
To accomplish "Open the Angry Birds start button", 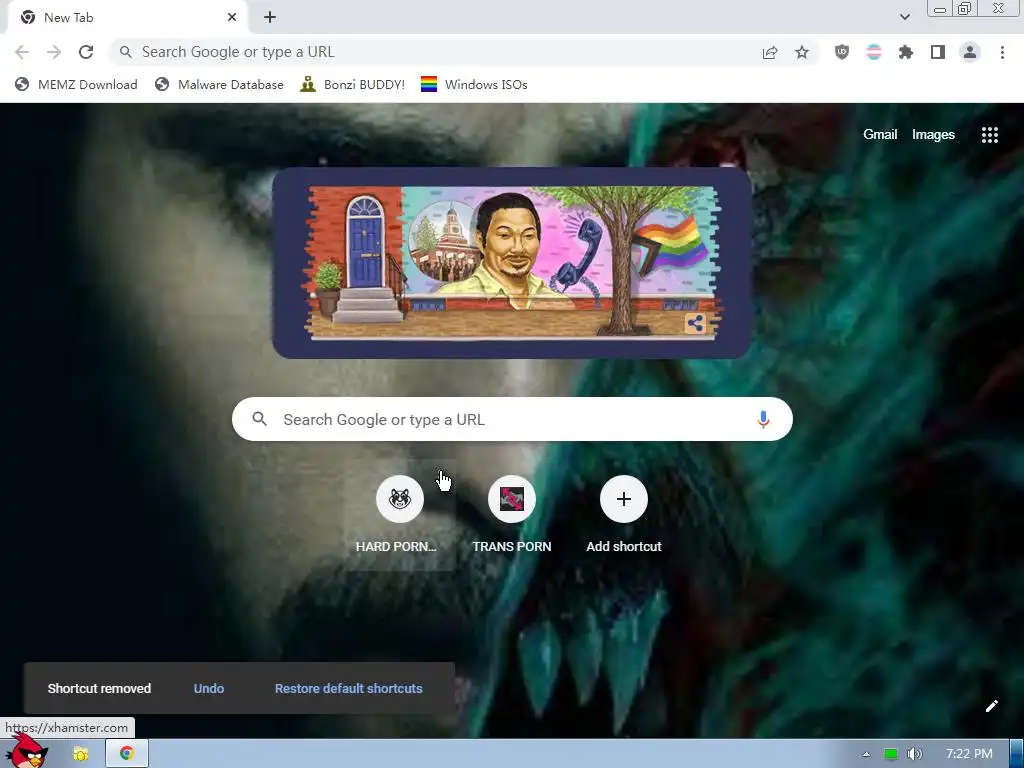I will [x=26, y=752].
